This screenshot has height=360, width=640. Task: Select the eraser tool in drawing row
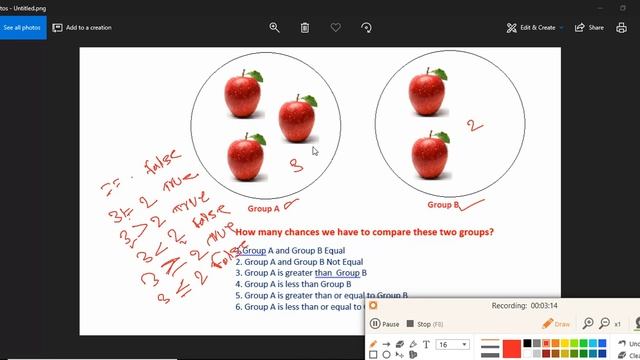400,344
